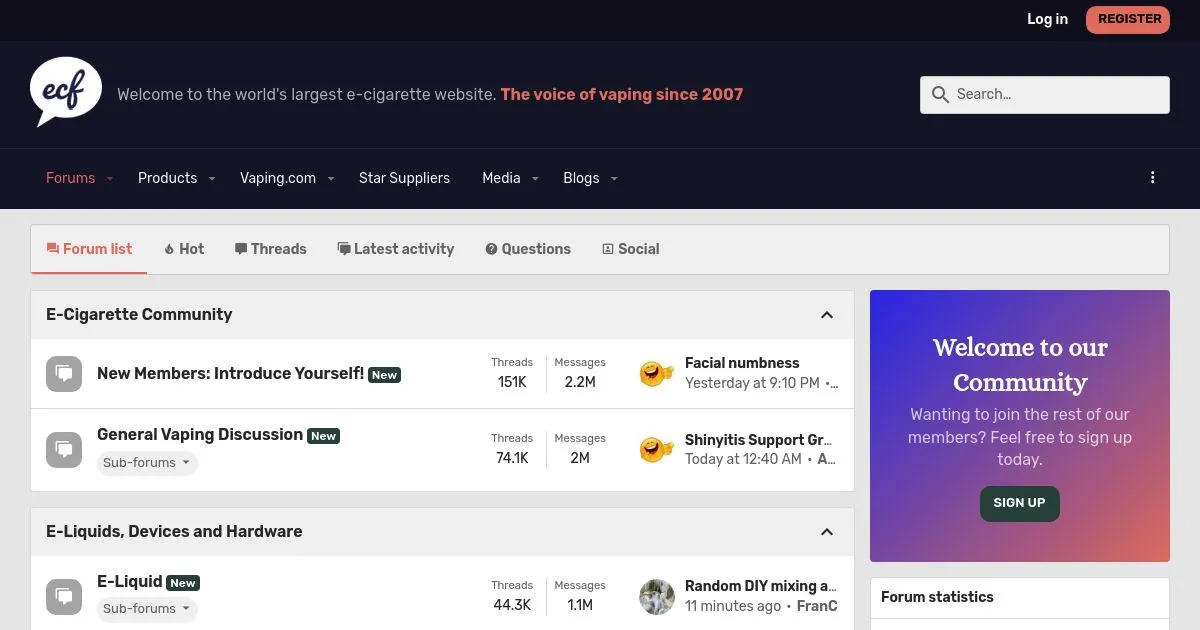Open avatar beside Random DIY mixing post
This screenshot has height=630, width=1200.
(x=656, y=597)
